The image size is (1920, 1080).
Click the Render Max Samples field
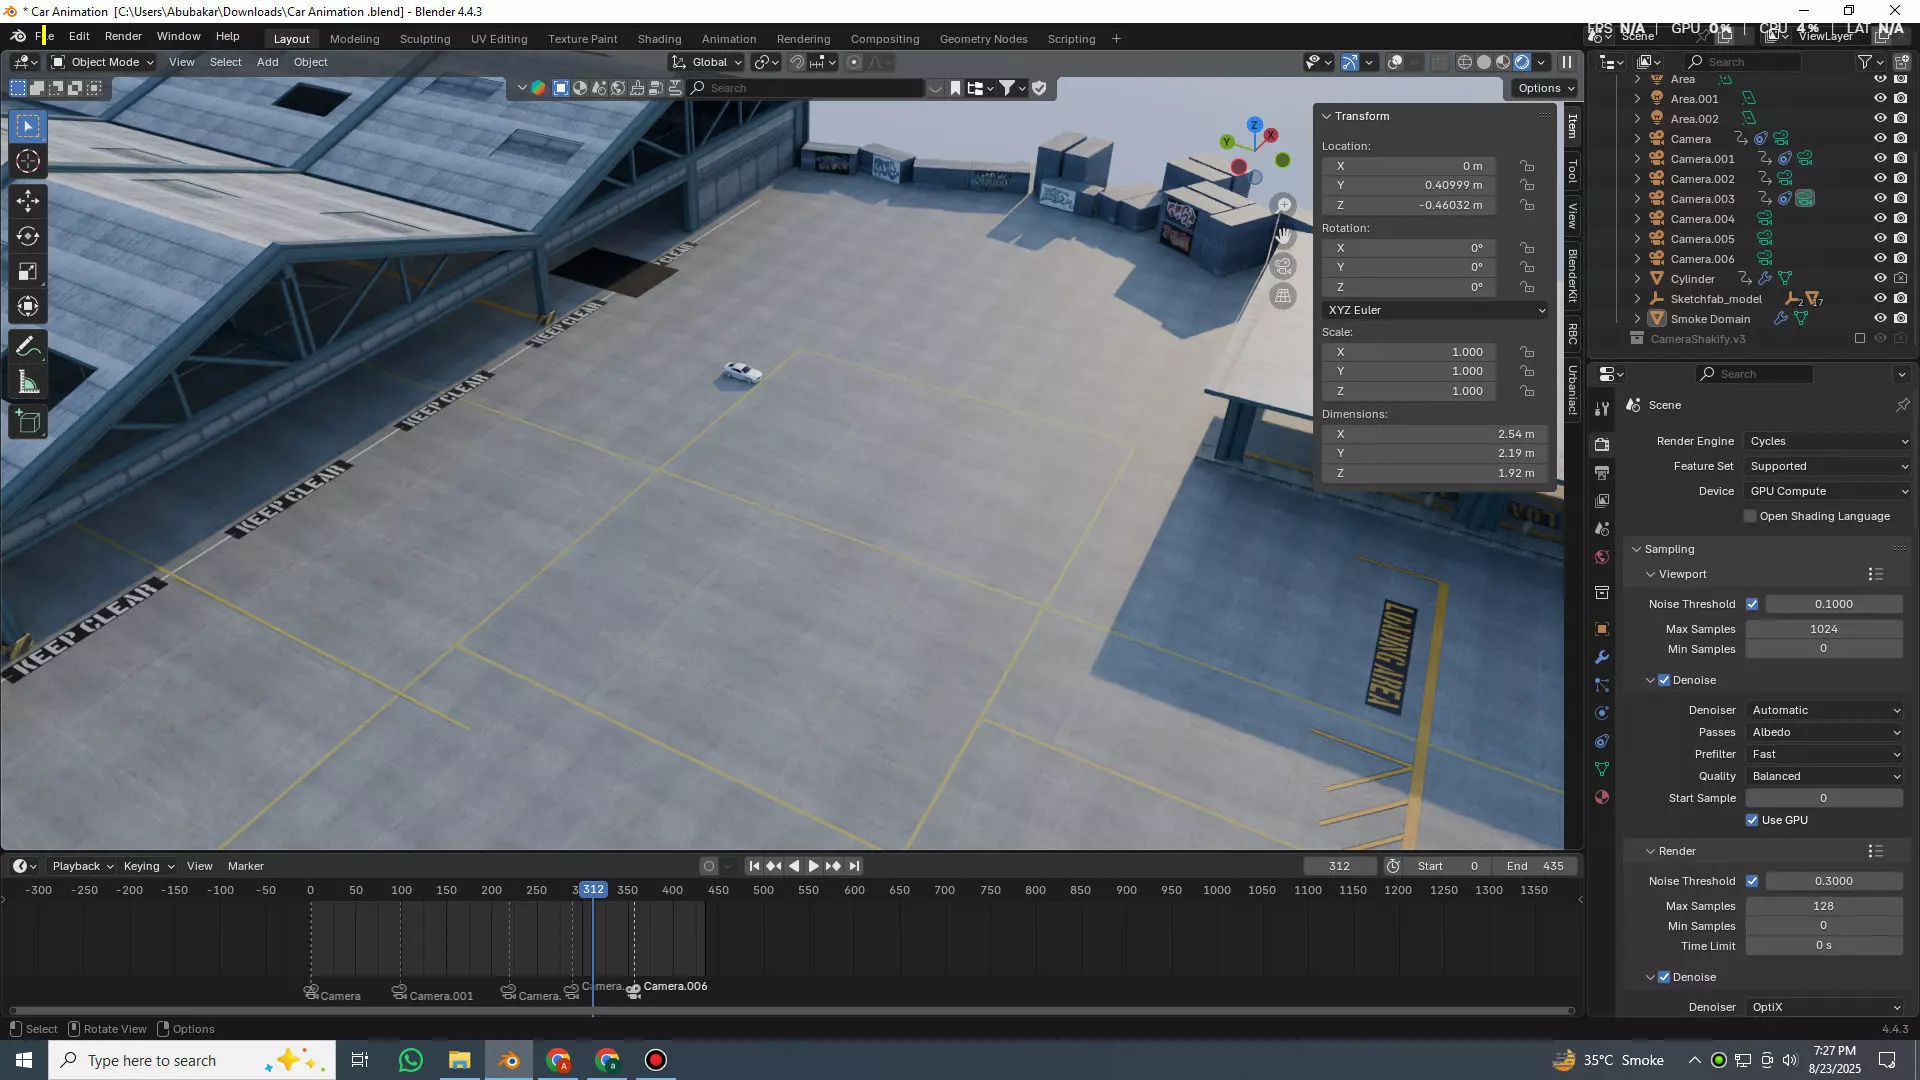coord(1823,906)
